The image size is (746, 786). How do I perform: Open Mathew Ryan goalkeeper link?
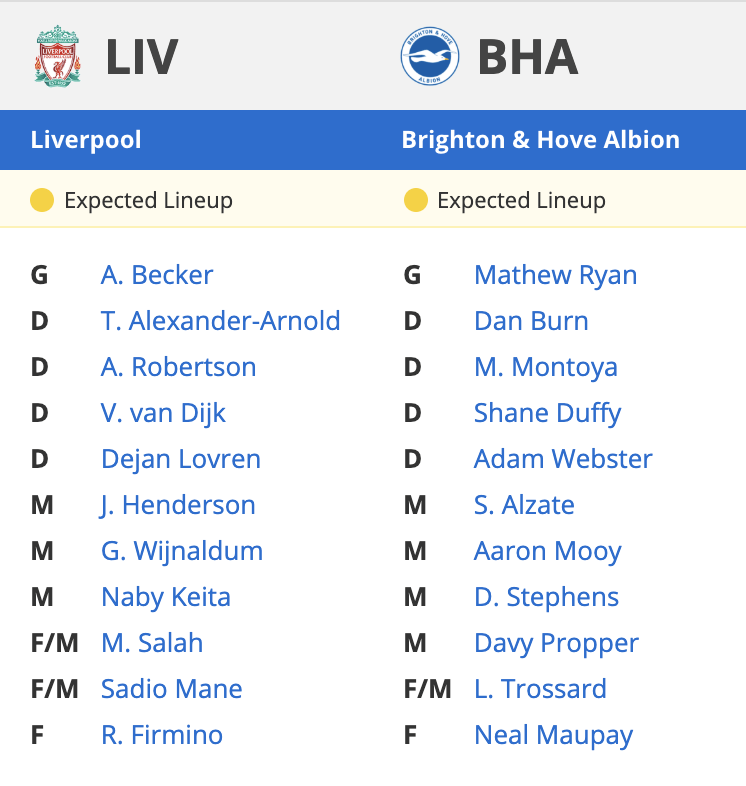pos(555,275)
